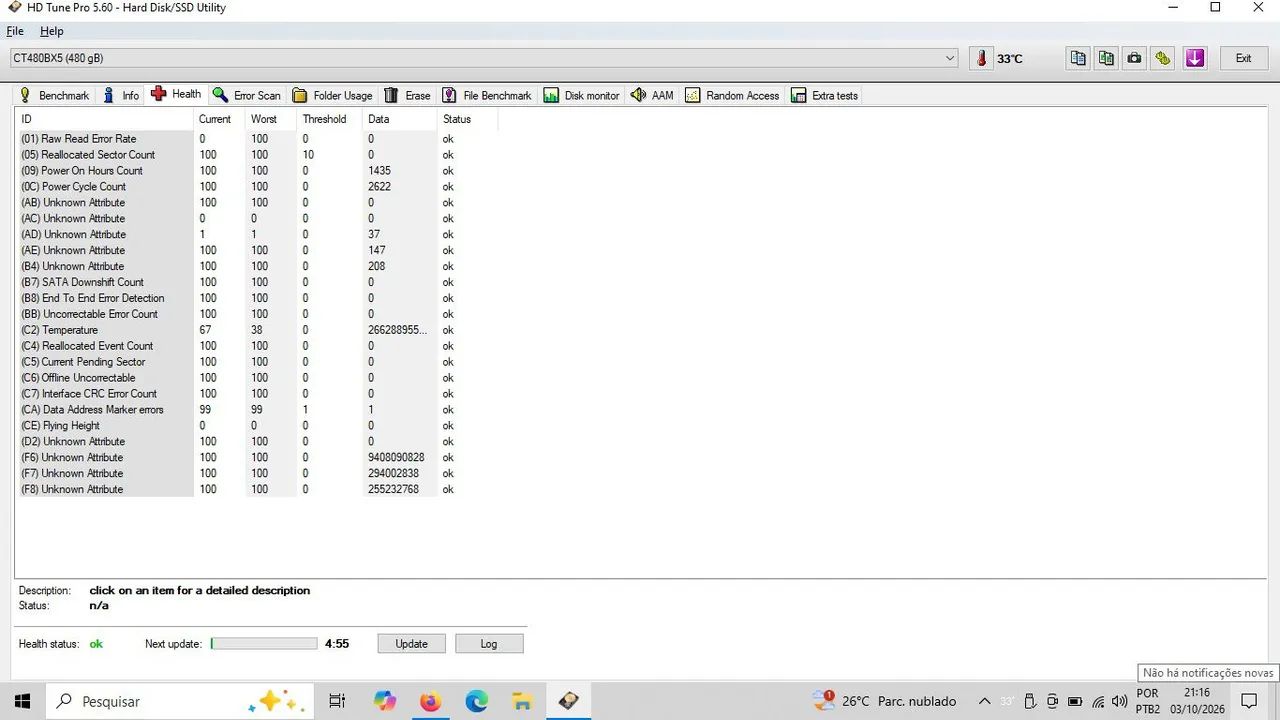Select the (F6) Unknown Attribute row
The height and width of the screenshot is (720, 1280).
click(x=257, y=458)
